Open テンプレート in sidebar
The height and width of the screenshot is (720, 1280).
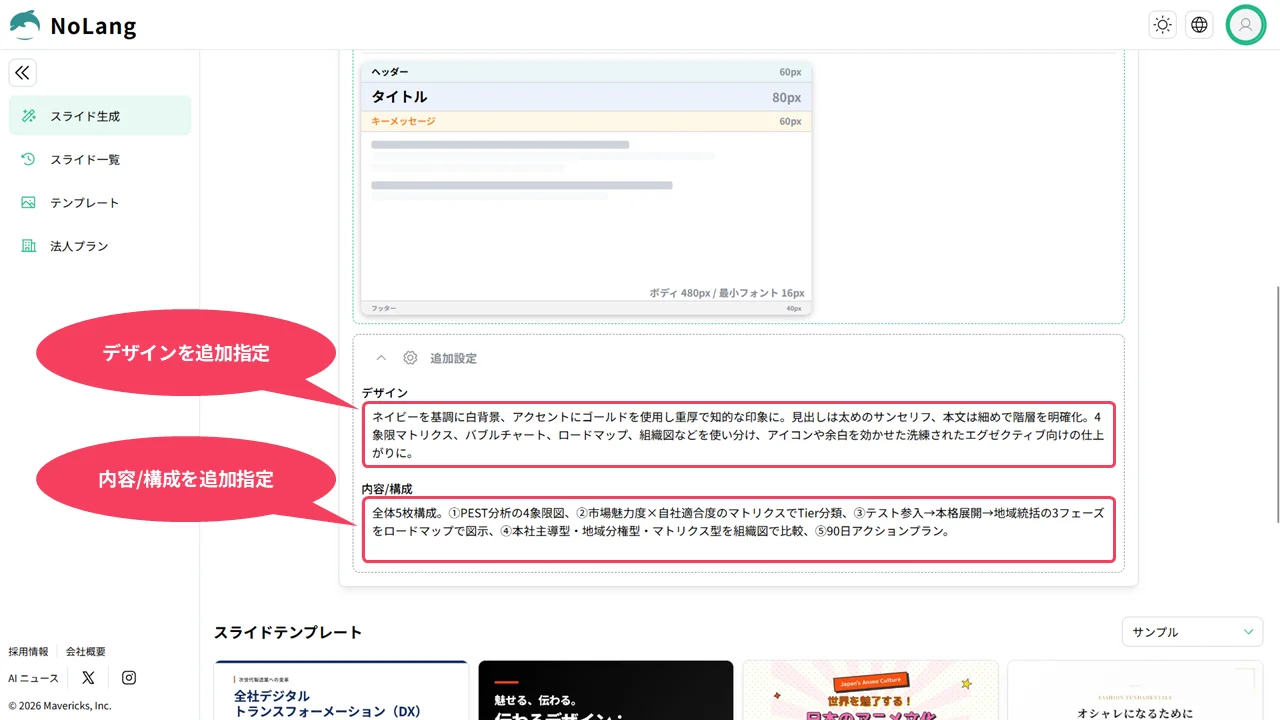100,202
